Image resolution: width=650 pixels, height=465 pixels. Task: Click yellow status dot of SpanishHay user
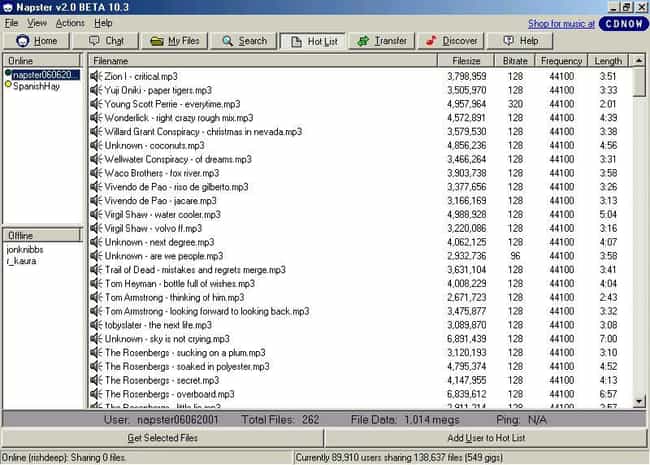pyautogui.click(x=8, y=85)
